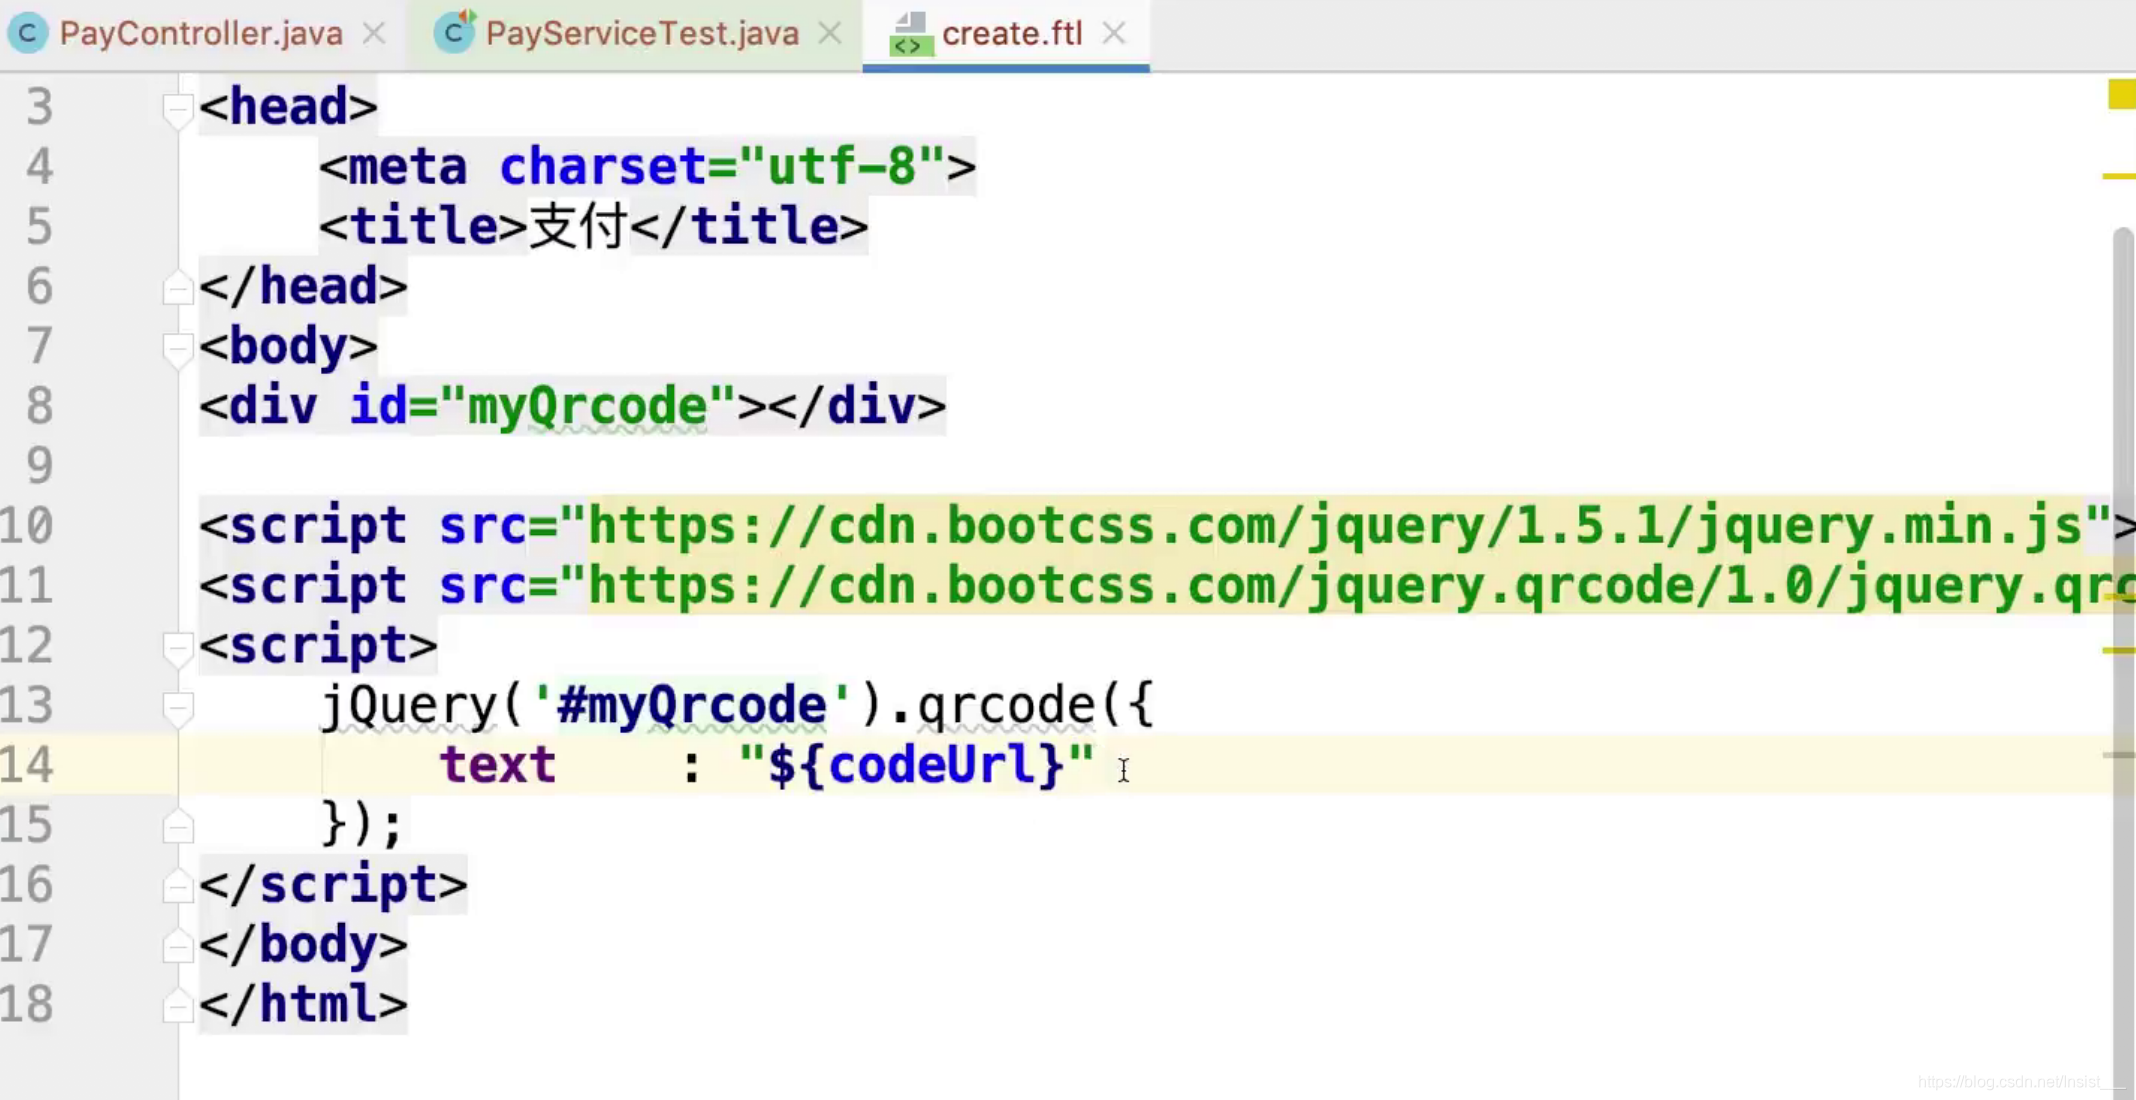Image resolution: width=2136 pixels, height=1100 pixels.
Task: Click the yellow inspection status indicator
Action: point(2121,95)
